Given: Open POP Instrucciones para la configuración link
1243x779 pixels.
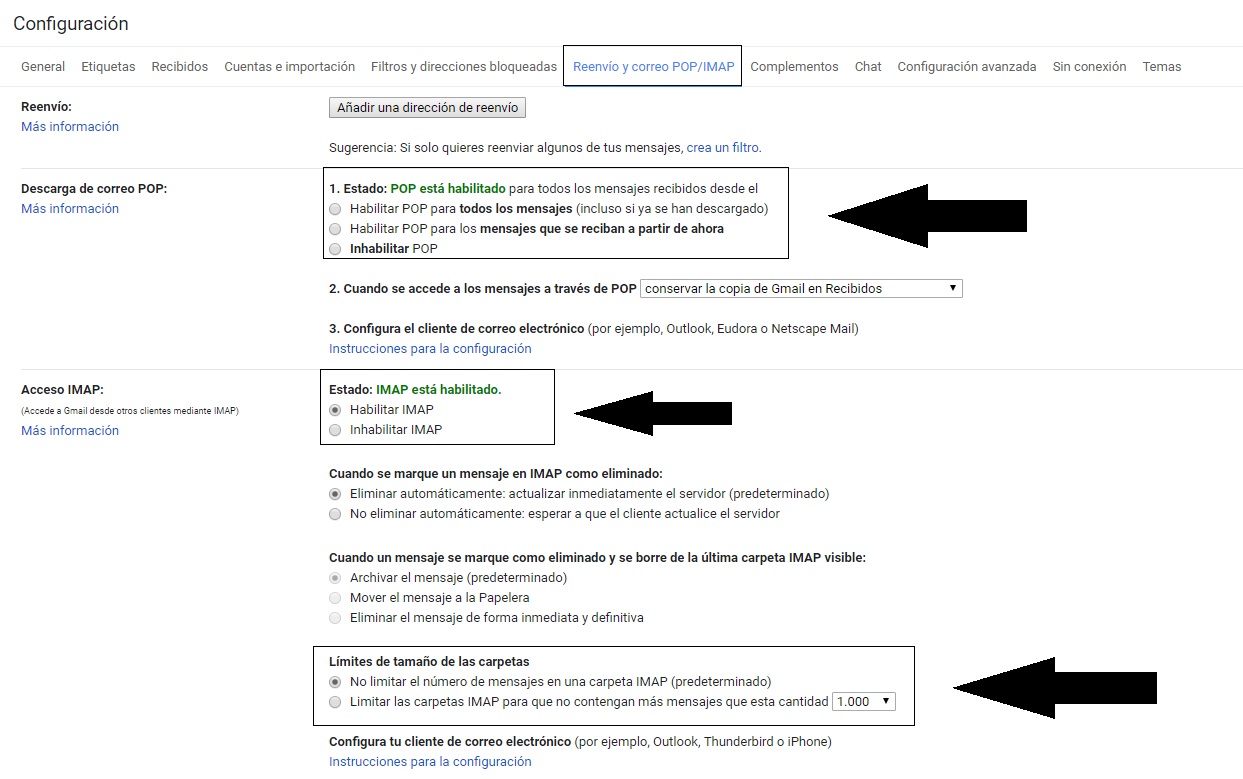Looking at the screenshot, I should (x=430, y=349).
